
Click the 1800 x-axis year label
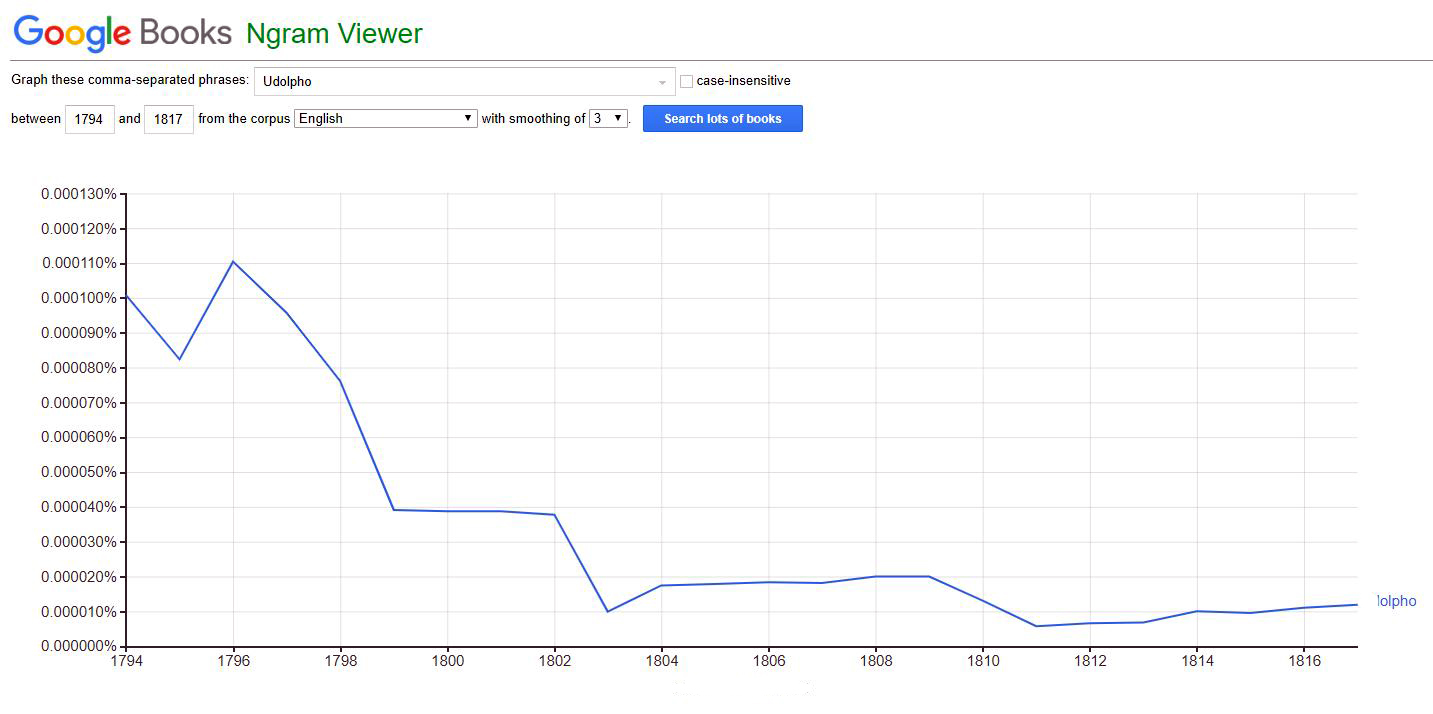(x=447, y=661)
